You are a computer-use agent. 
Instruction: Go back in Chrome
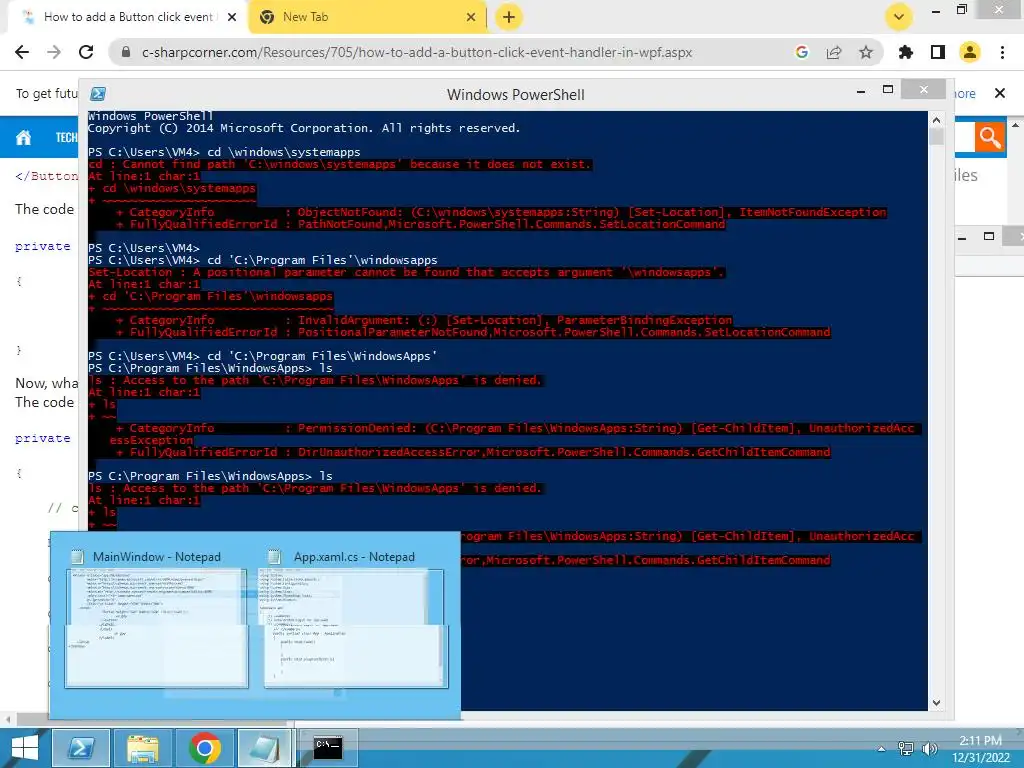[22, 52]
